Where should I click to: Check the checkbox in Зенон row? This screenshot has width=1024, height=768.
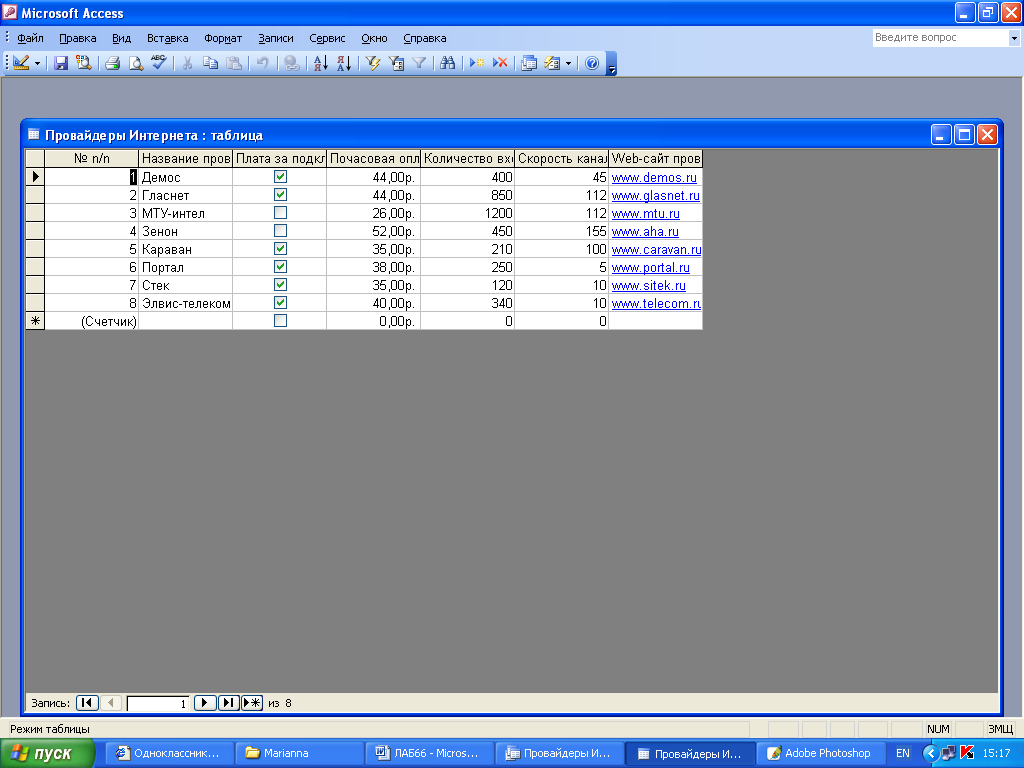point(280,231)
